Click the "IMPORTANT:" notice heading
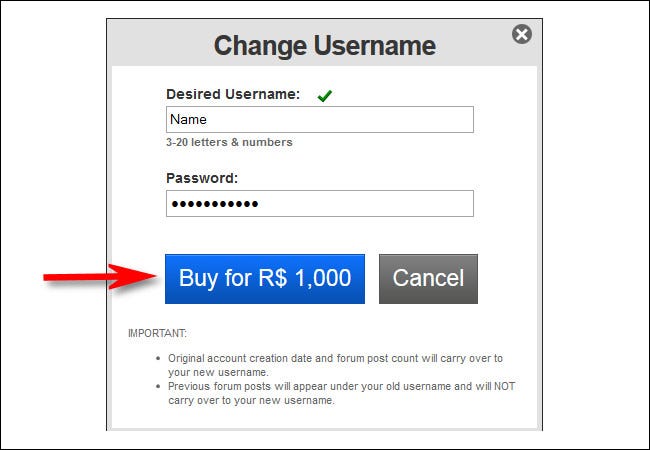This screenshot has height=450, width=650. point(157,333)
